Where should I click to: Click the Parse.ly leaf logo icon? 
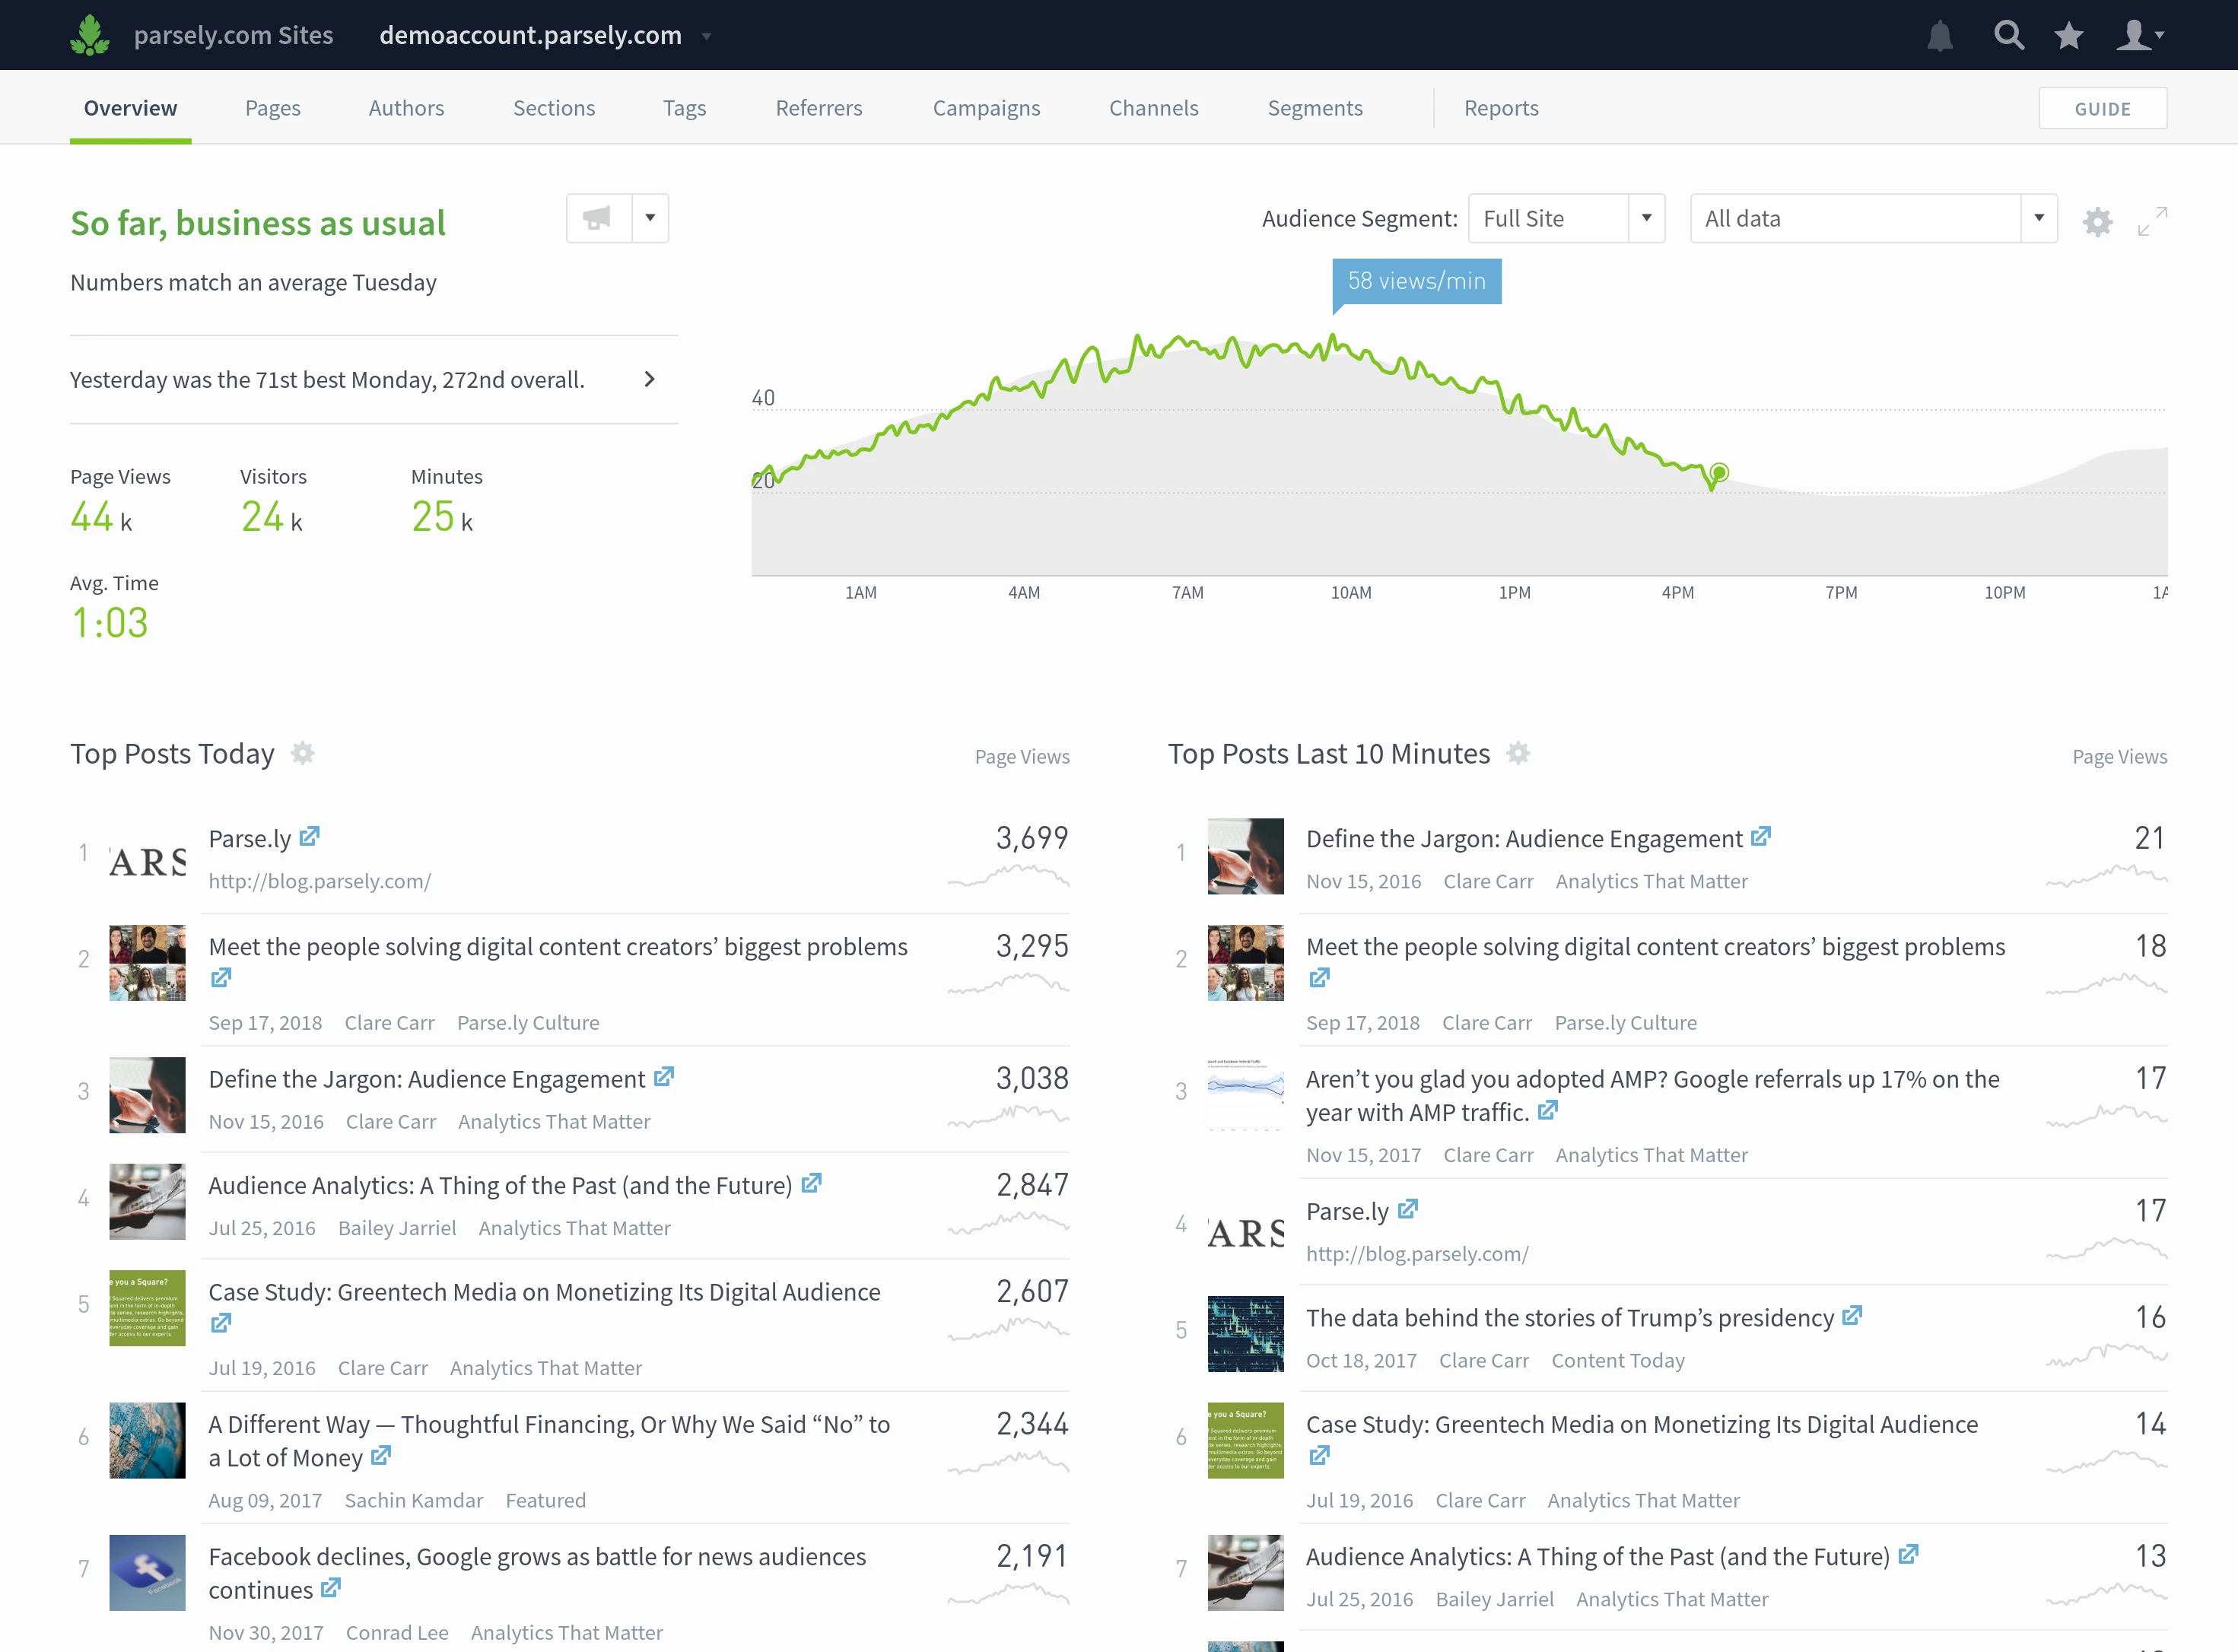pos(90,36)
